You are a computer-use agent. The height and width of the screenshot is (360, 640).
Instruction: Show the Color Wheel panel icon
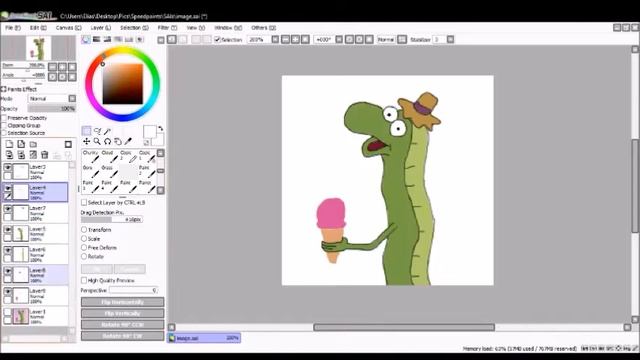tap(86, 39)
